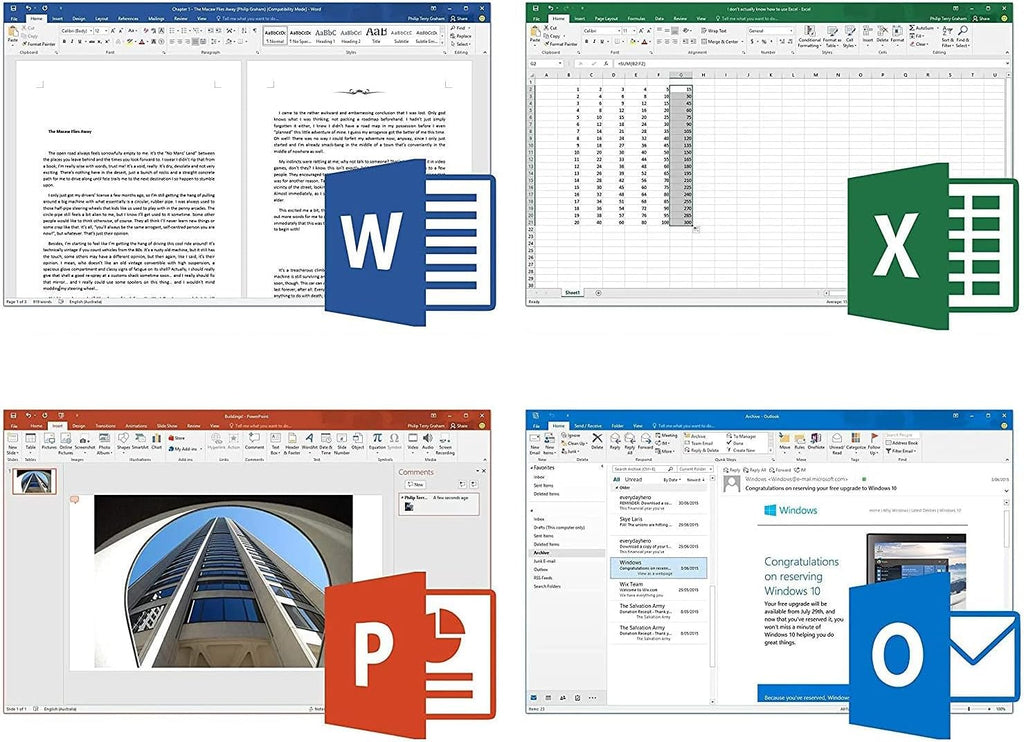
Task: Click the font color button in Word
Action: coord(142,41)
